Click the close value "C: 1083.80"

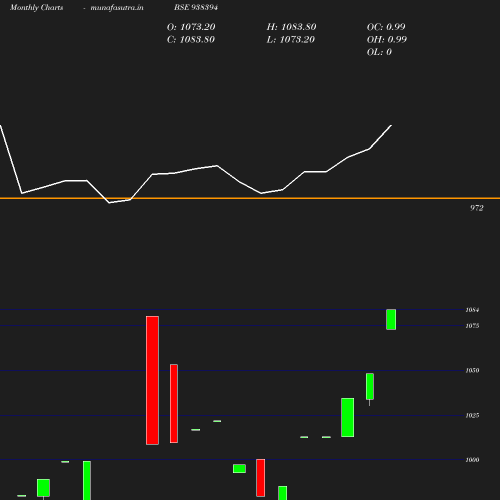point(191,40)
